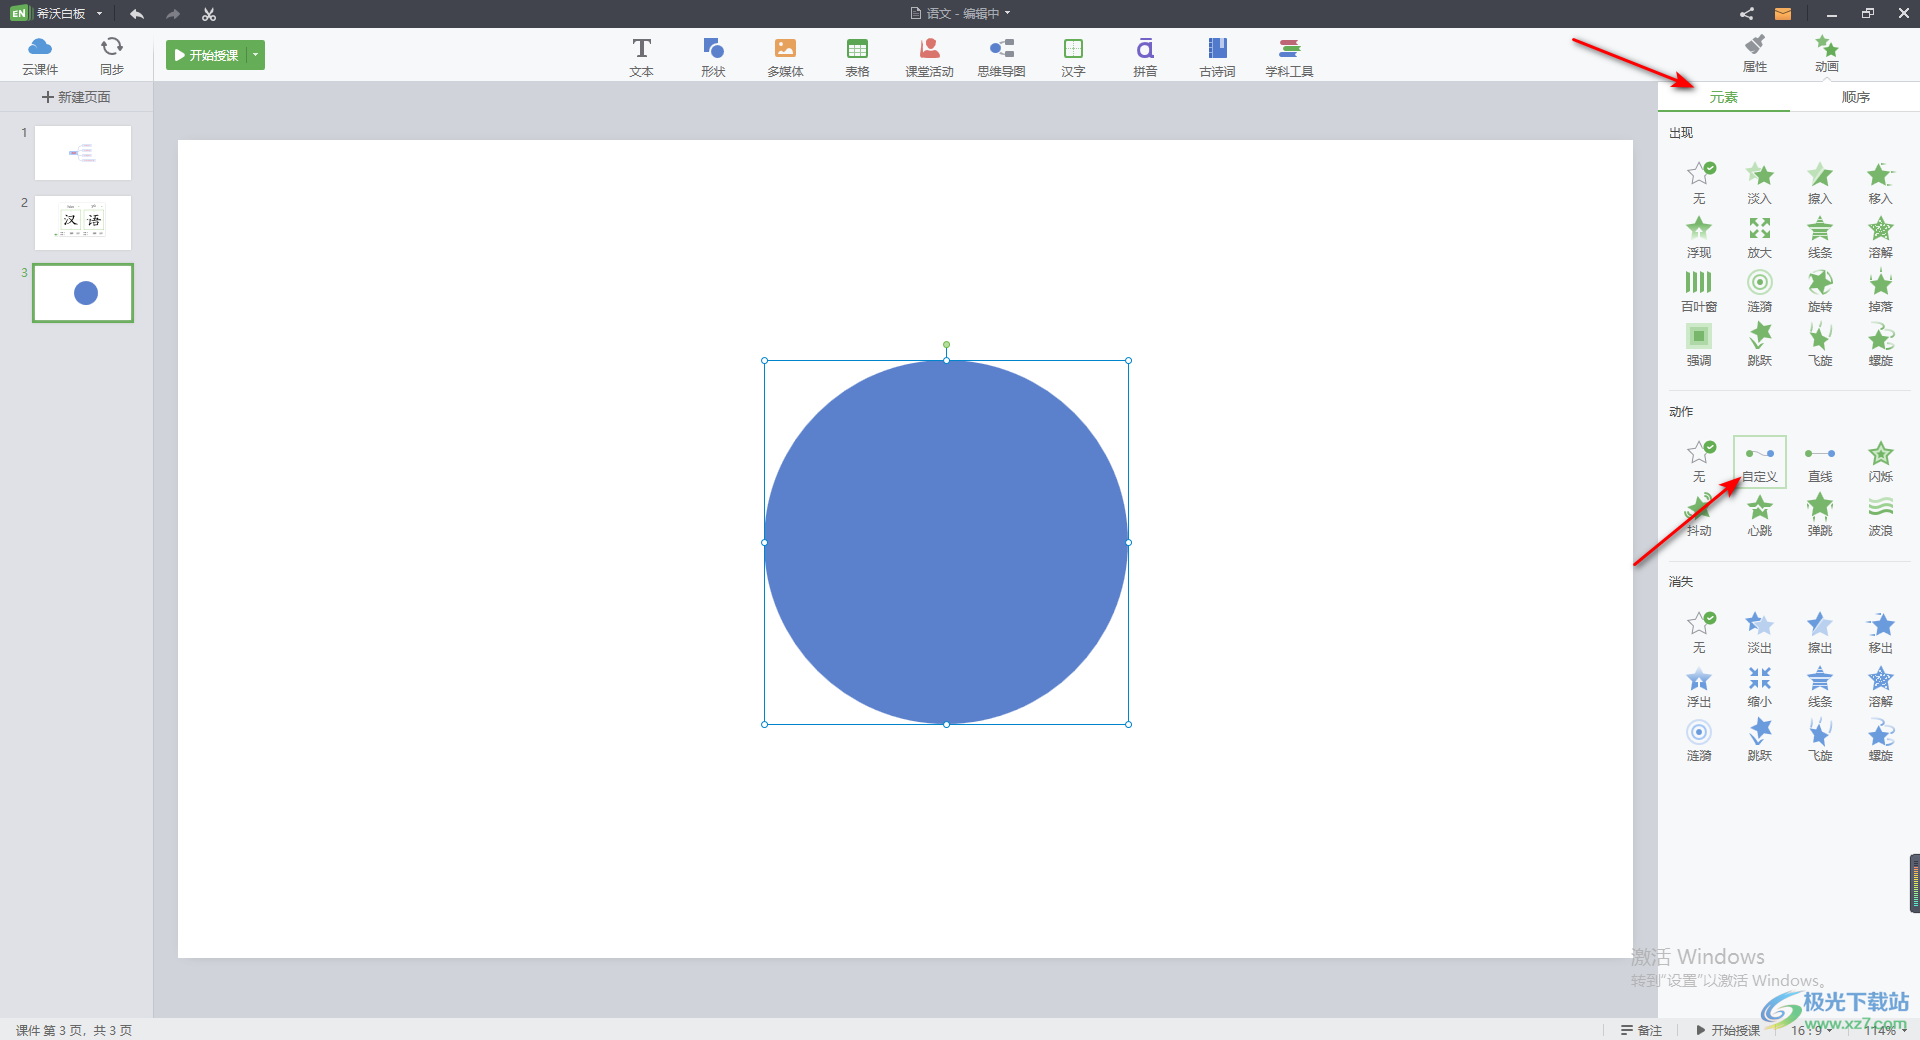
Task: Open the 多媒体 multimedia tool
Action: [785, 57]
